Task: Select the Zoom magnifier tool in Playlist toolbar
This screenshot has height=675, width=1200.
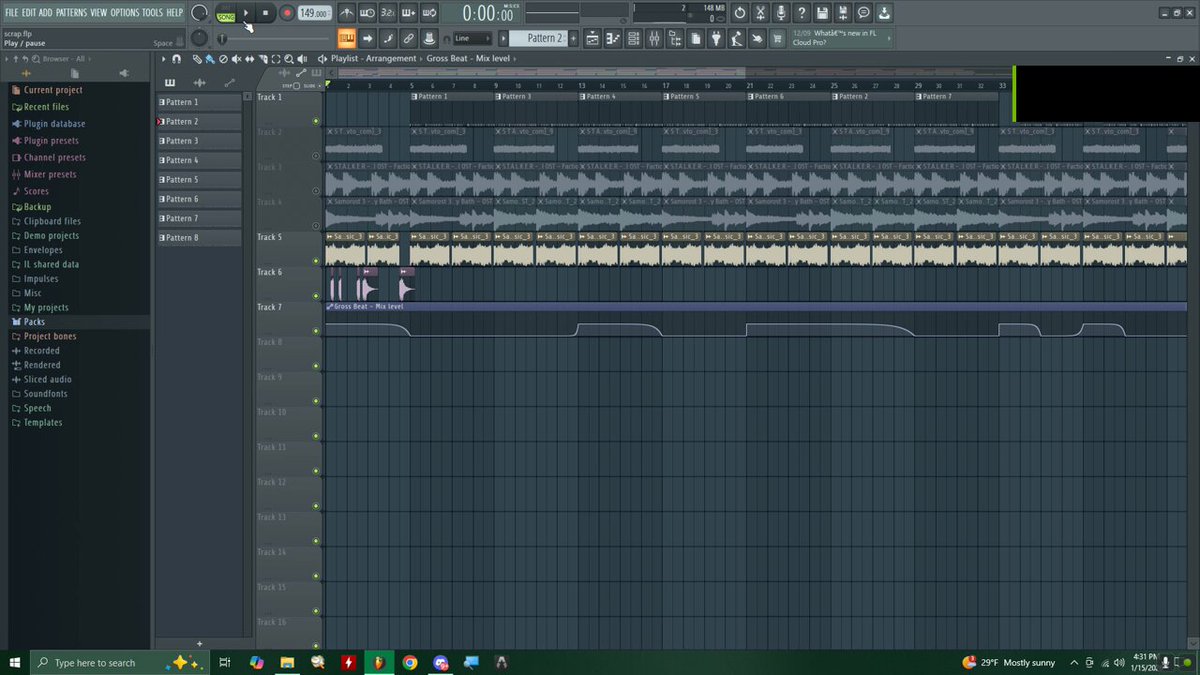Action: click(288, 58)
